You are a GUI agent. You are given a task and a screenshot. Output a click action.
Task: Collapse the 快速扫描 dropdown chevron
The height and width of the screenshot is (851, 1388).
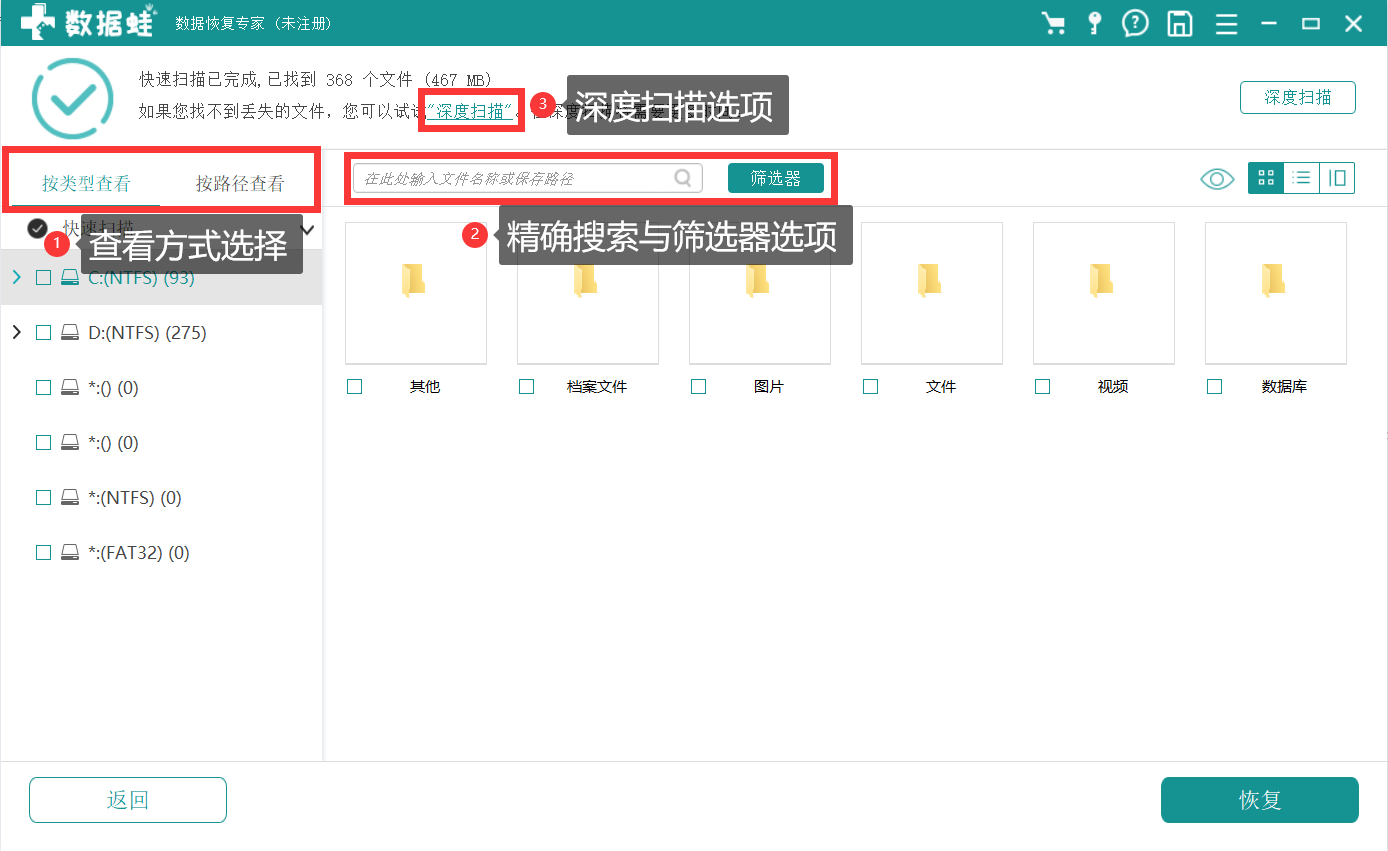[307, 229]
